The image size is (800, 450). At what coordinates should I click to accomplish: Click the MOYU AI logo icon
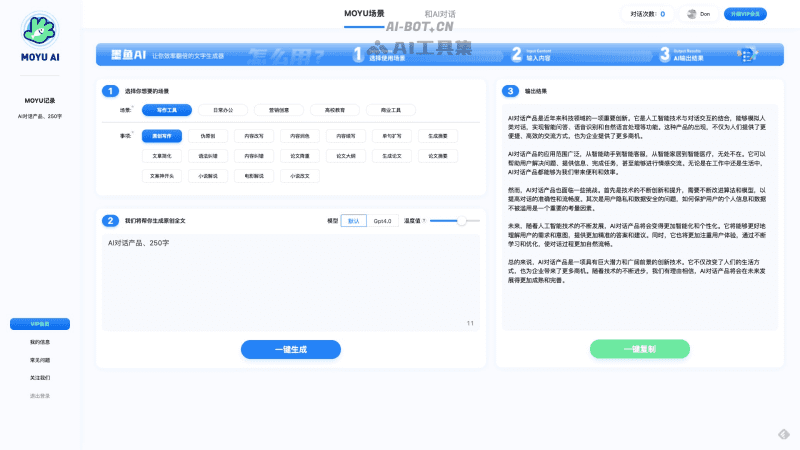click(40, 29)
